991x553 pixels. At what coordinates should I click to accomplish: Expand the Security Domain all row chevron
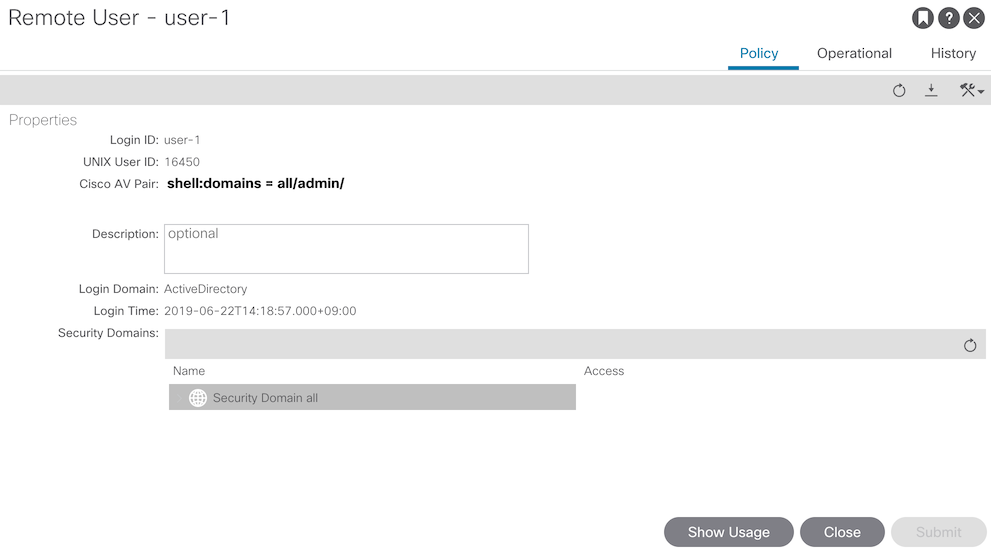coord(179,398)
